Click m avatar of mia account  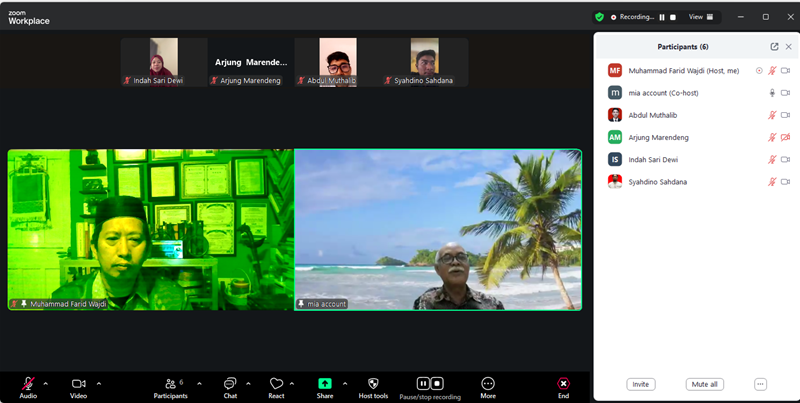pyautogui.click(x=615, y=93)
